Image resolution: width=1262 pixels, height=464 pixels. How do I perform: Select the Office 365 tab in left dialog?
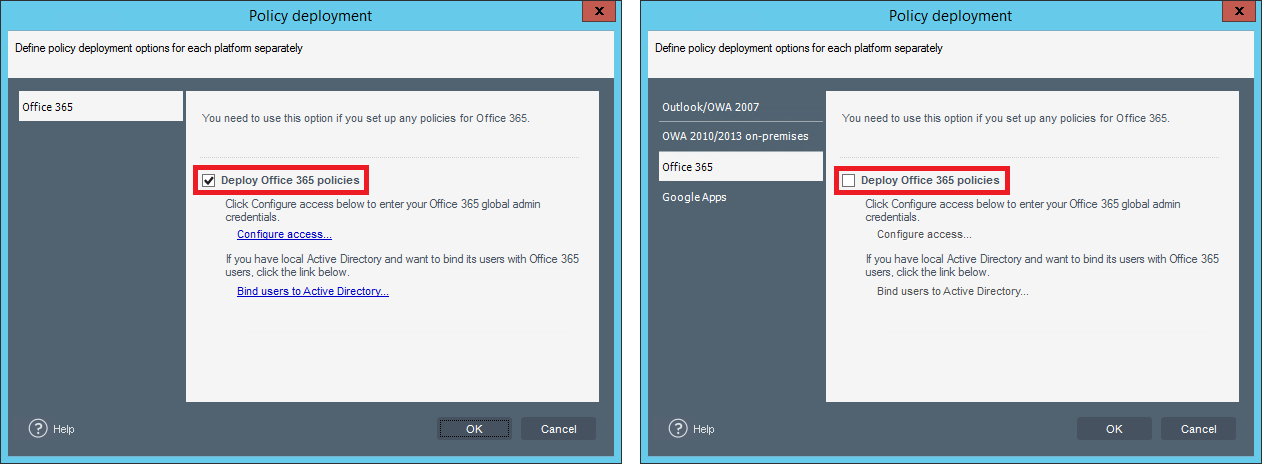(x=101, y=107)
